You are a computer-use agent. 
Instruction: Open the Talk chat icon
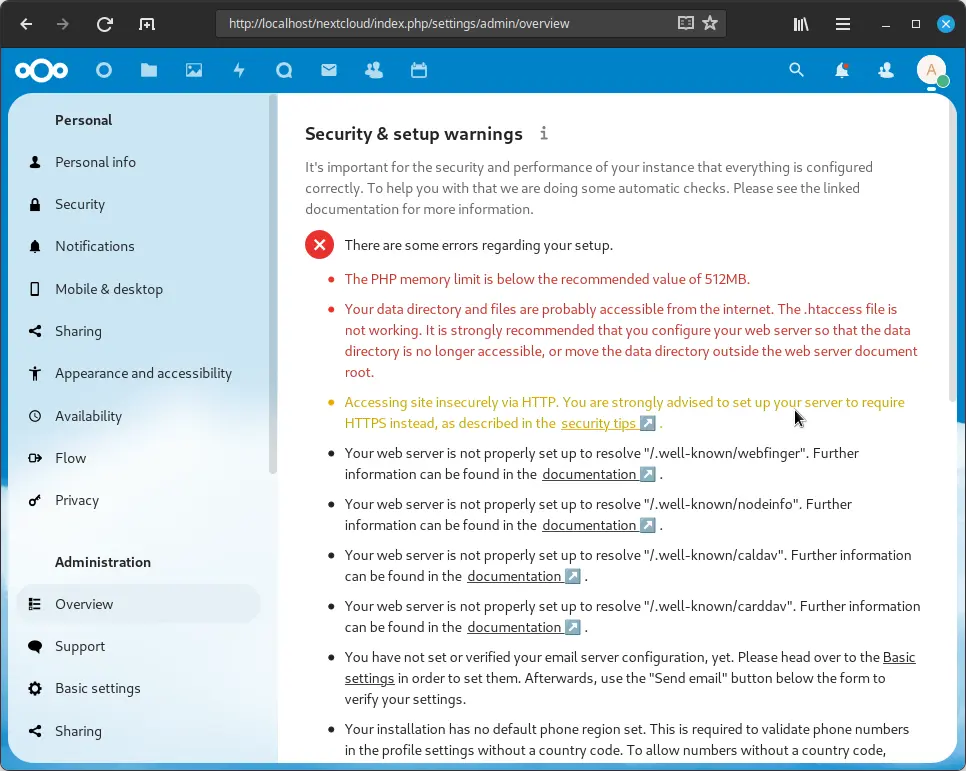(x=284, y=70)
